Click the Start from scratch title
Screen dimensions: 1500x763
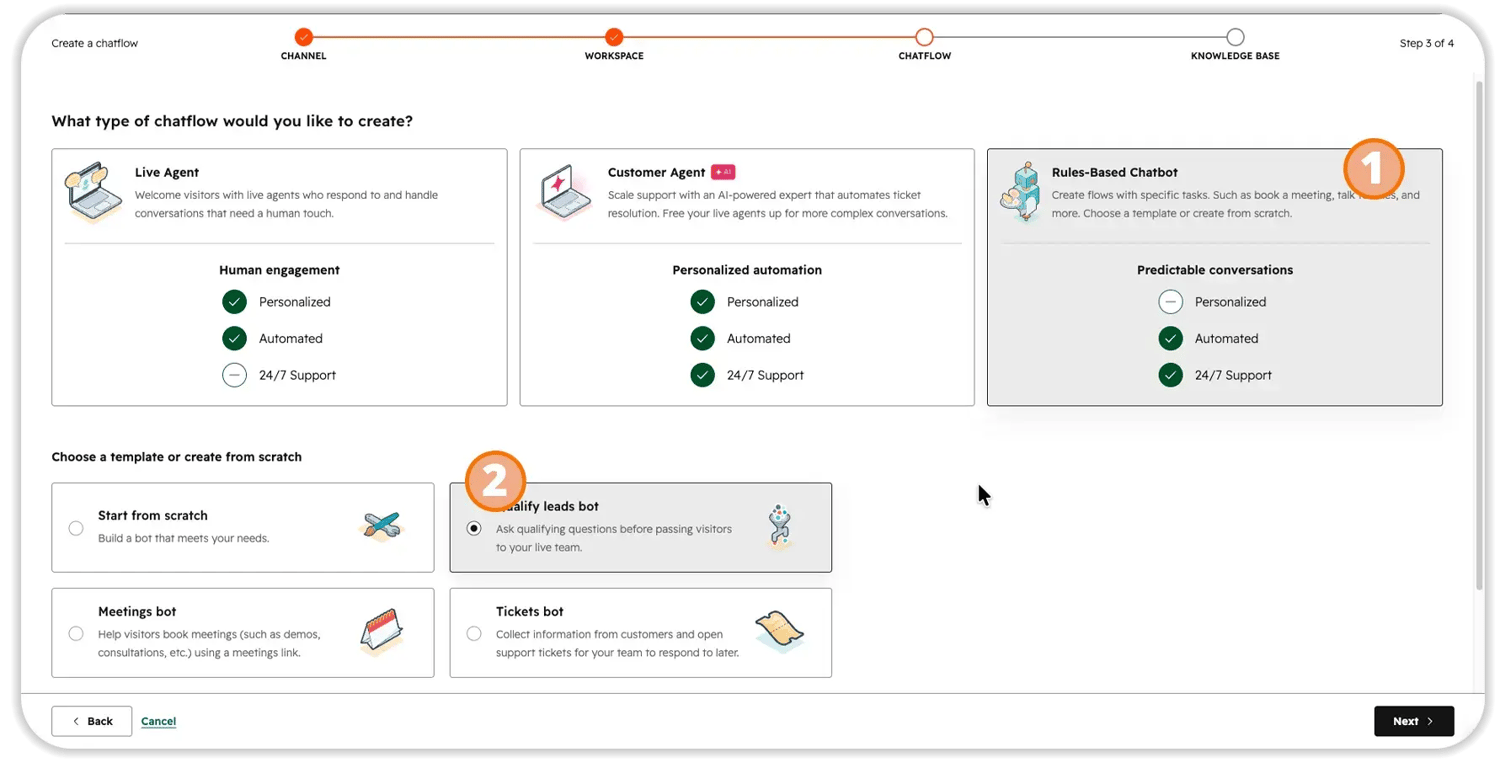point(153,516)
